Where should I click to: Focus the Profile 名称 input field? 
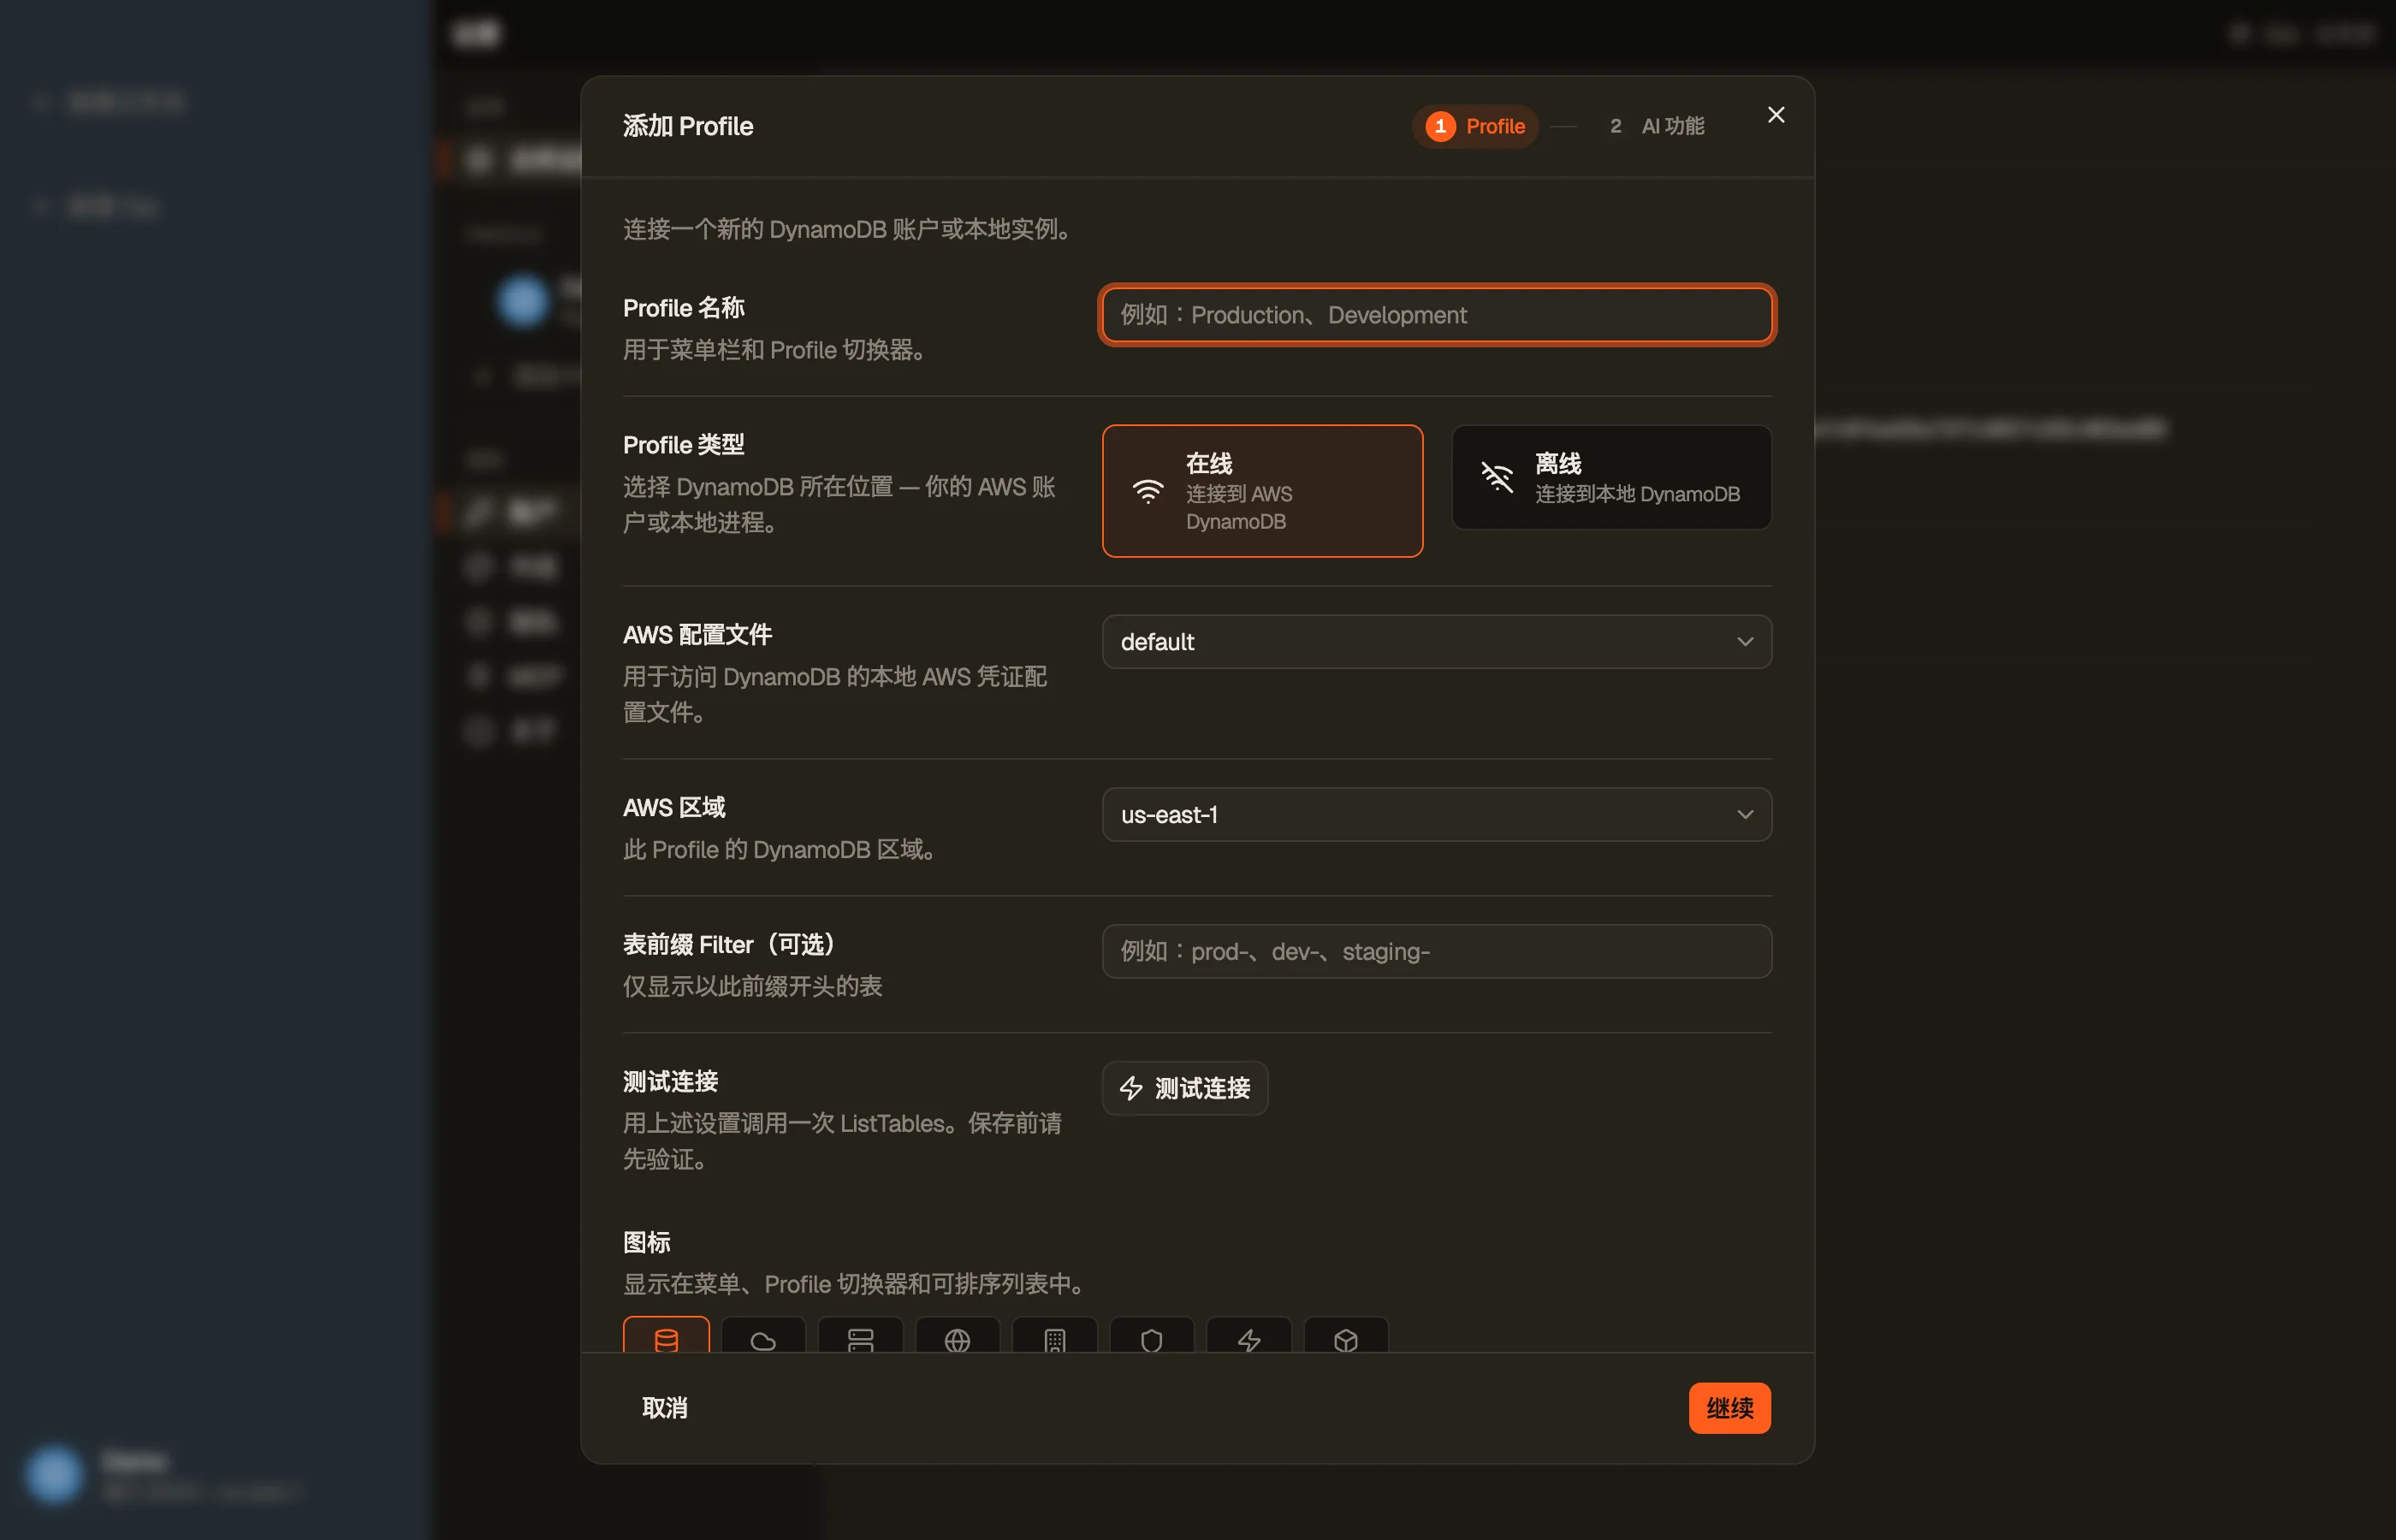pyautogui.click(x=1436, y=315)
